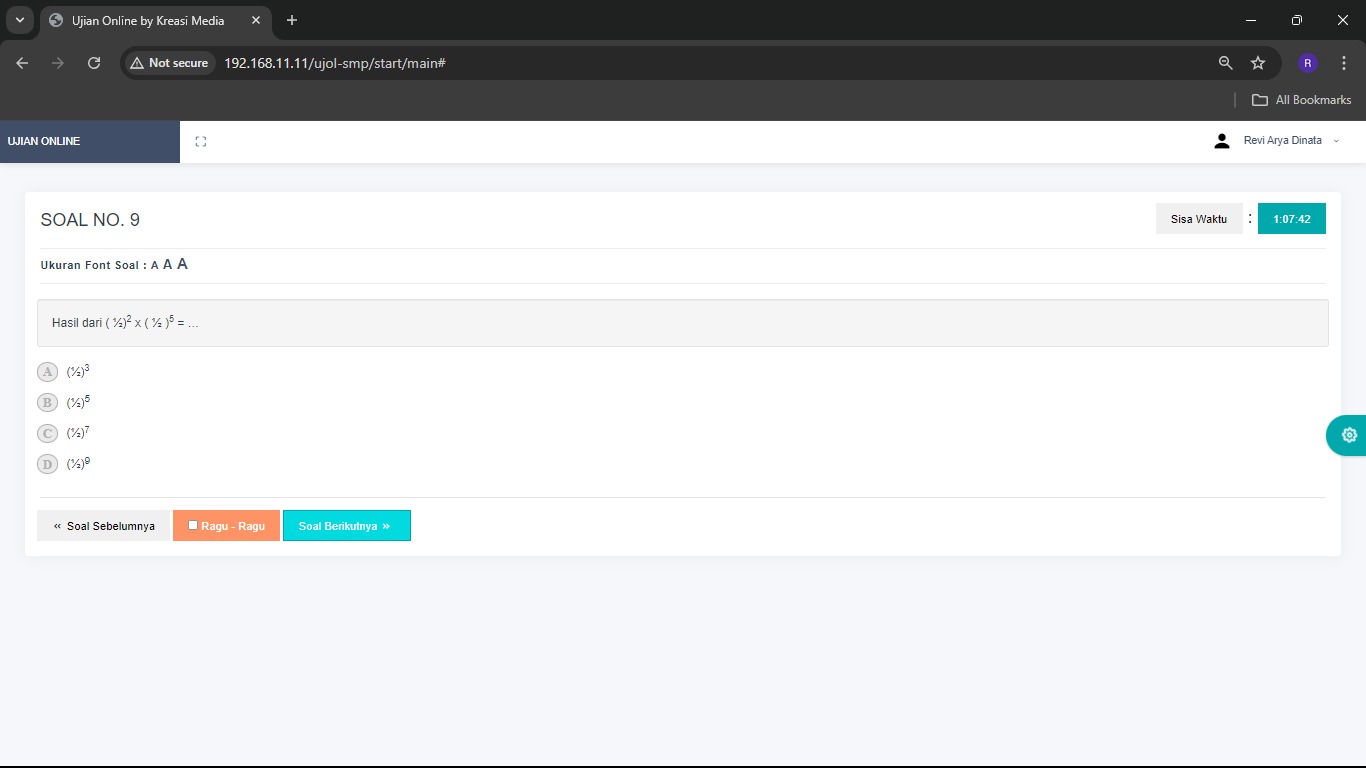Click the remaining time counter 1:07:42
The width and height of the screenshot is (1366, 768).
coord(1292,219)
